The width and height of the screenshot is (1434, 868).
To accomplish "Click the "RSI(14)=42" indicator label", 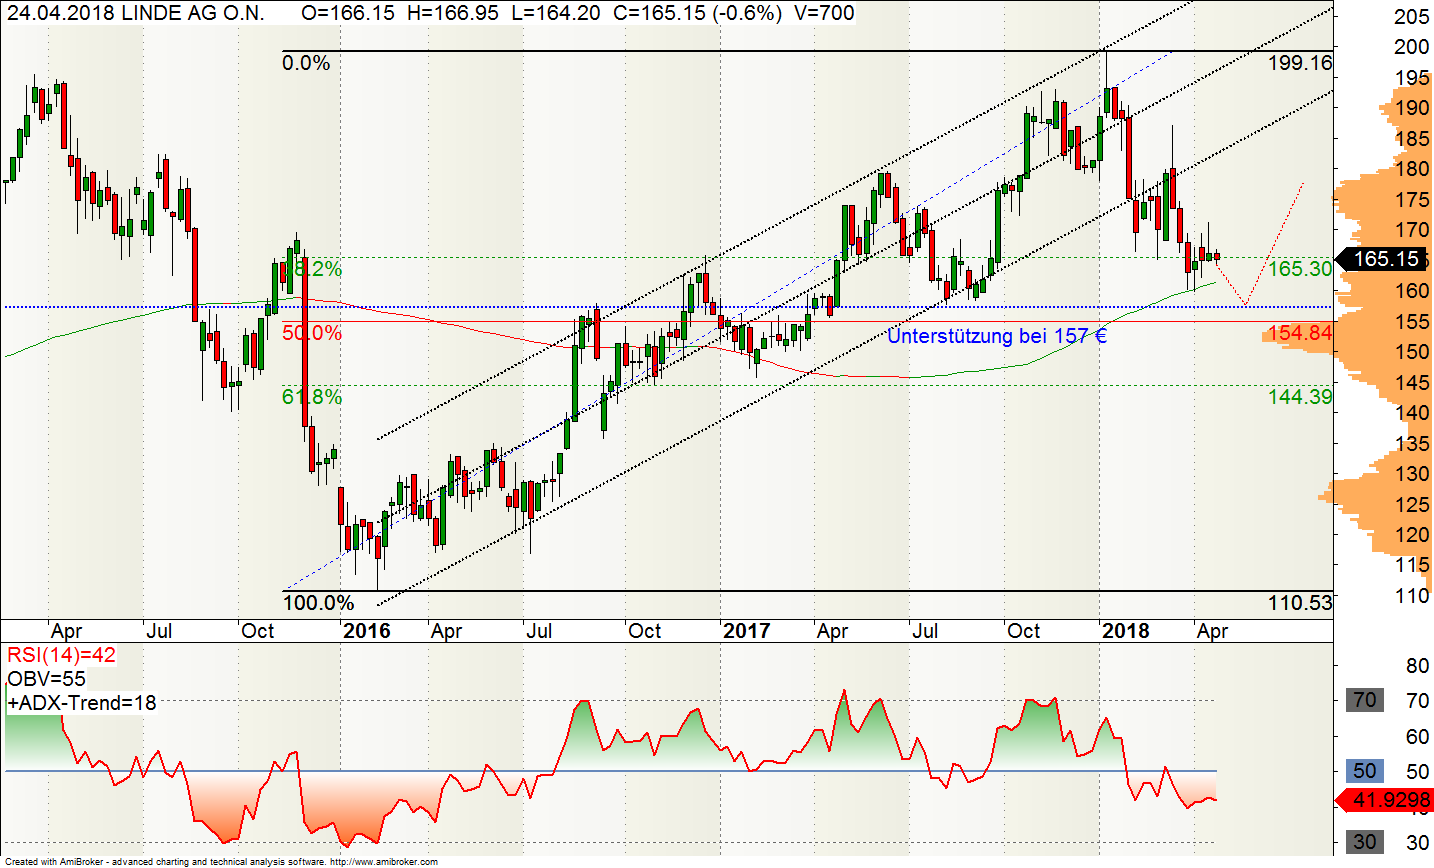I will (x=61, y=656).
